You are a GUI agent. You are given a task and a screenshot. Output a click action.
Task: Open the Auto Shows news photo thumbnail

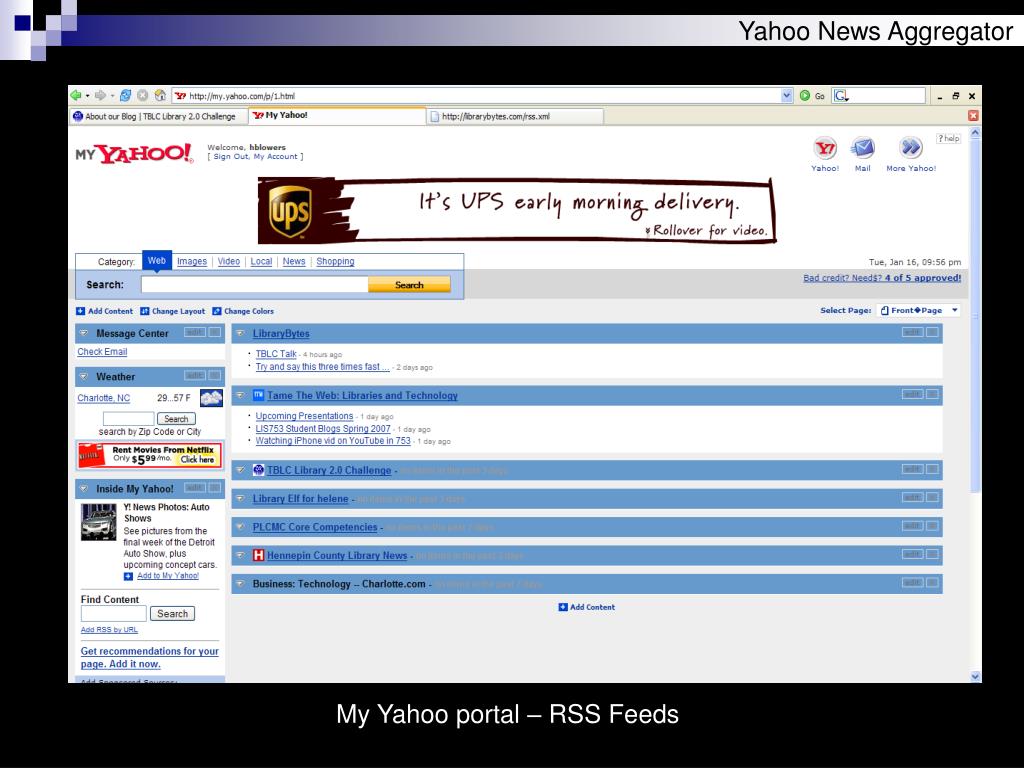pyautogui.click(x=99, y=522)
